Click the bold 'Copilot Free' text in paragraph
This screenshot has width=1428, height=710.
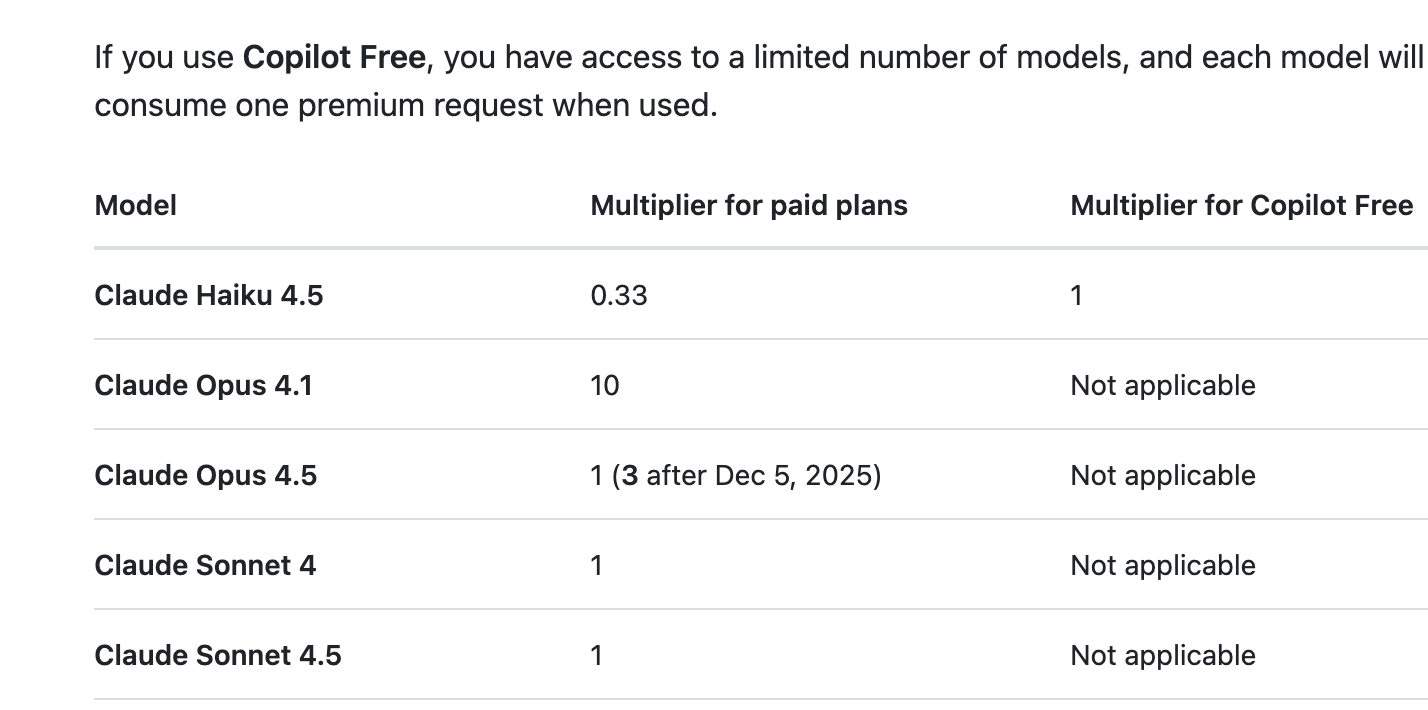click(x=334, y=58)
